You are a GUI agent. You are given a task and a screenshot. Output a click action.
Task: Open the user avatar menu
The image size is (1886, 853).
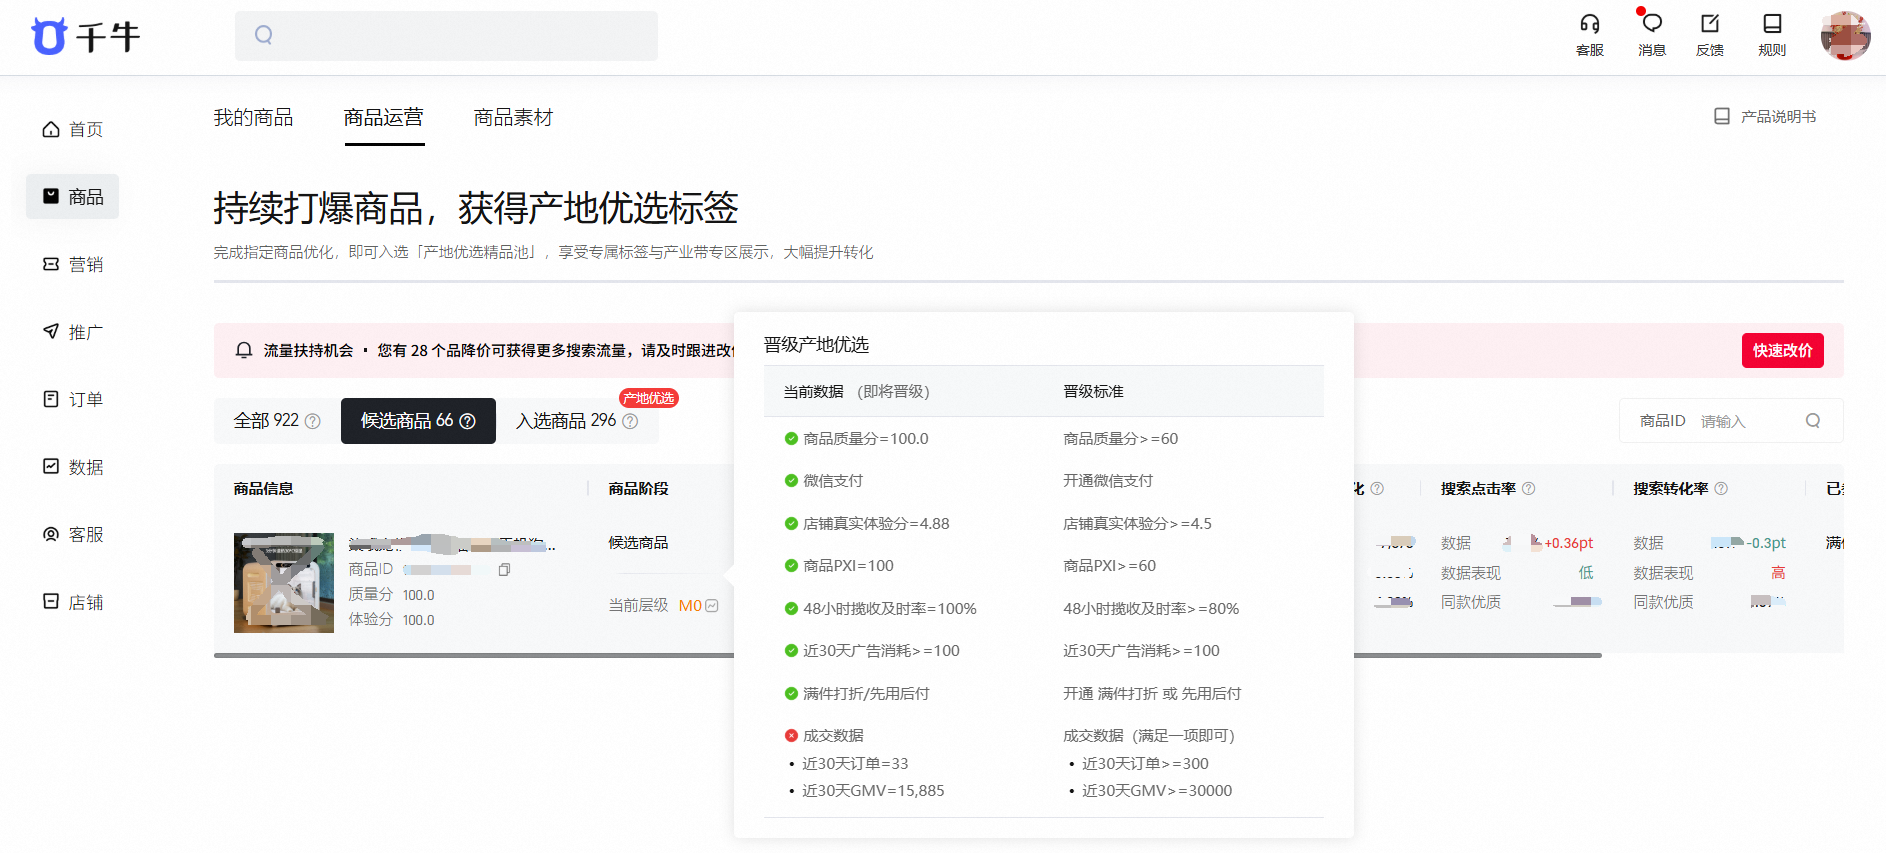[x=1845, y=36]
